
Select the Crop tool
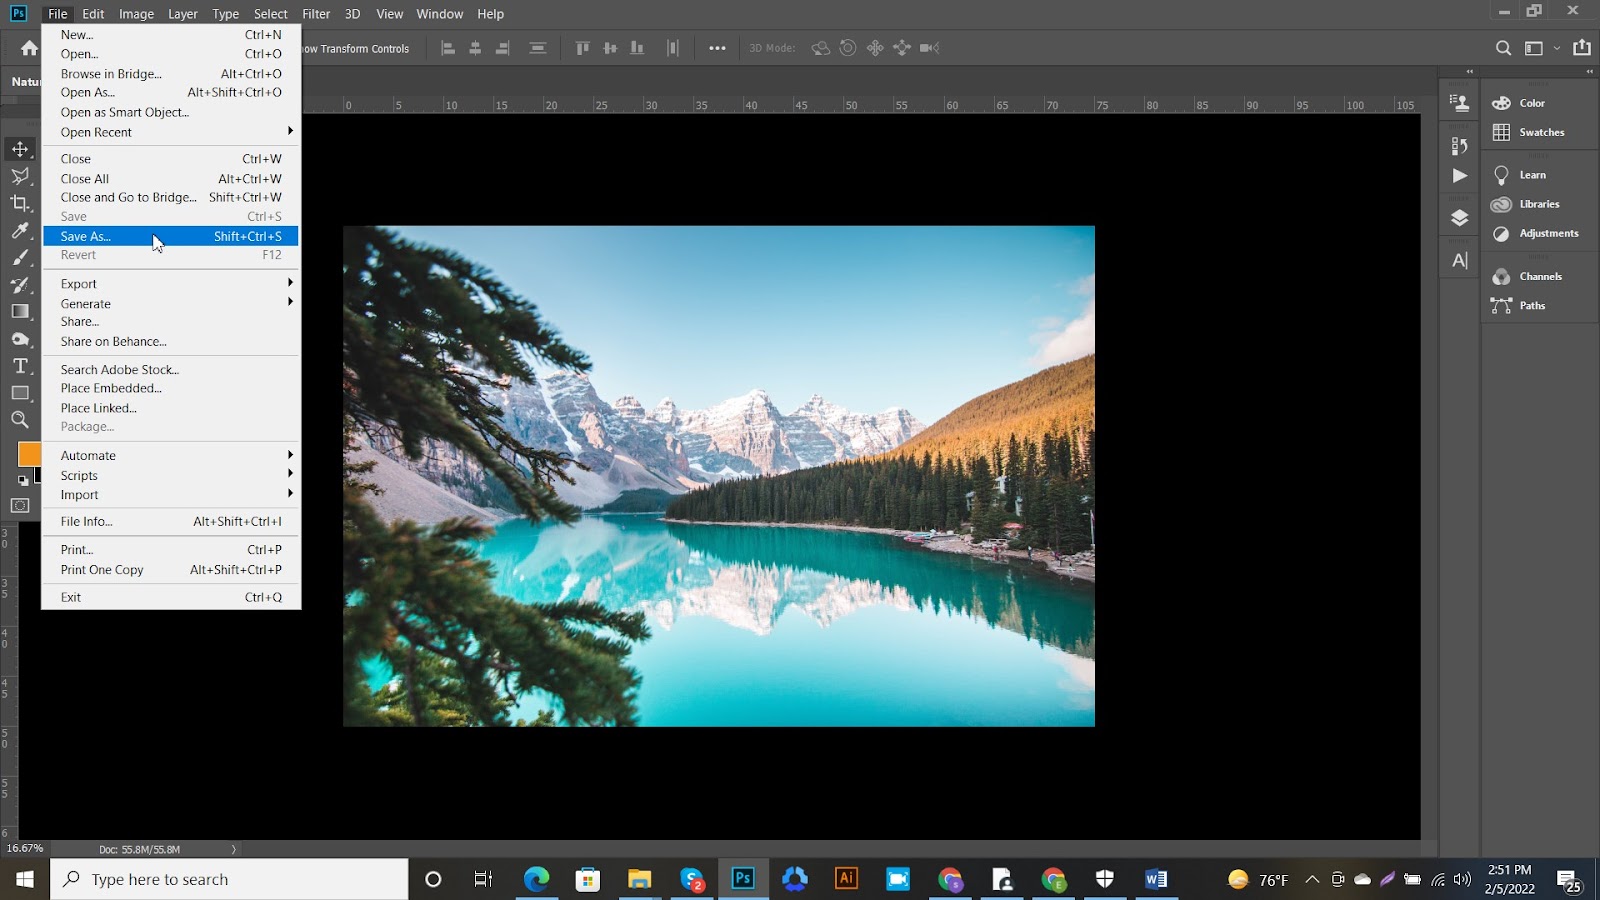pos(20,204)
